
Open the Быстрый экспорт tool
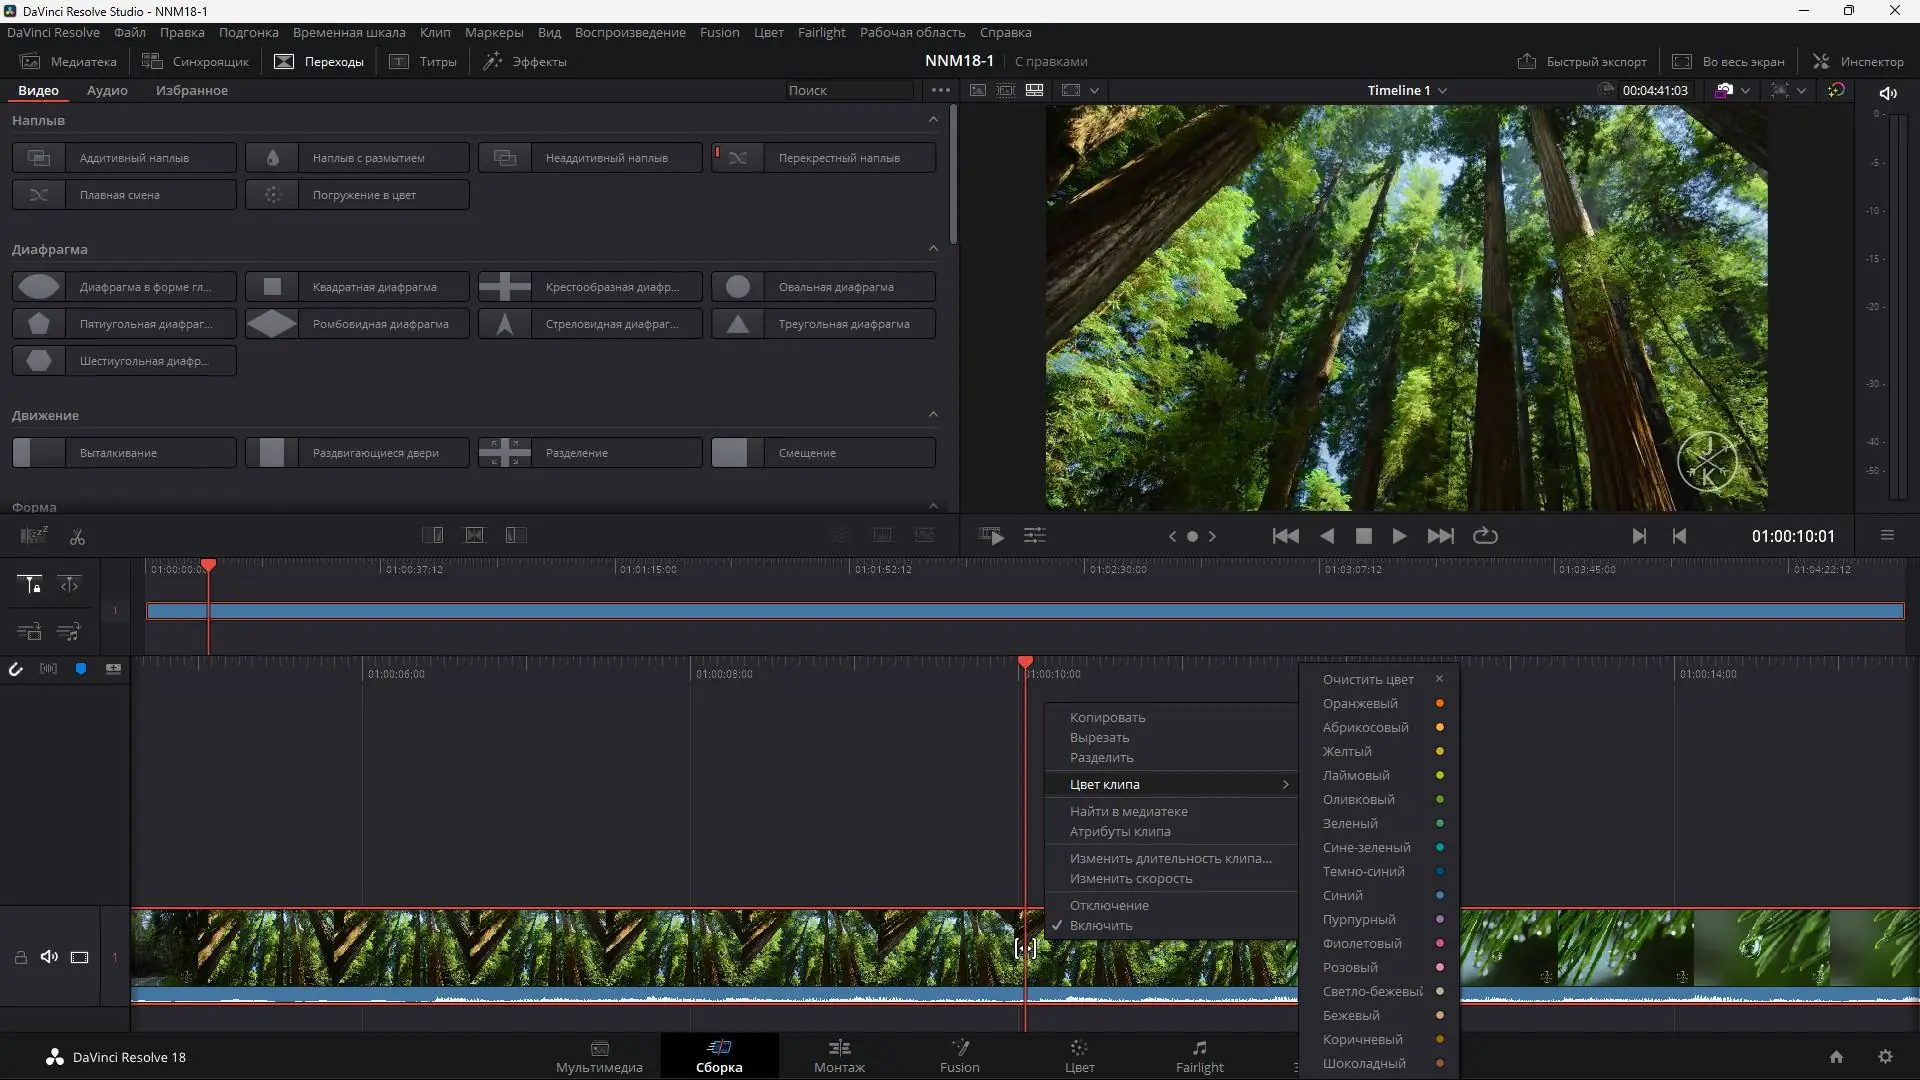click(1583, 61)
